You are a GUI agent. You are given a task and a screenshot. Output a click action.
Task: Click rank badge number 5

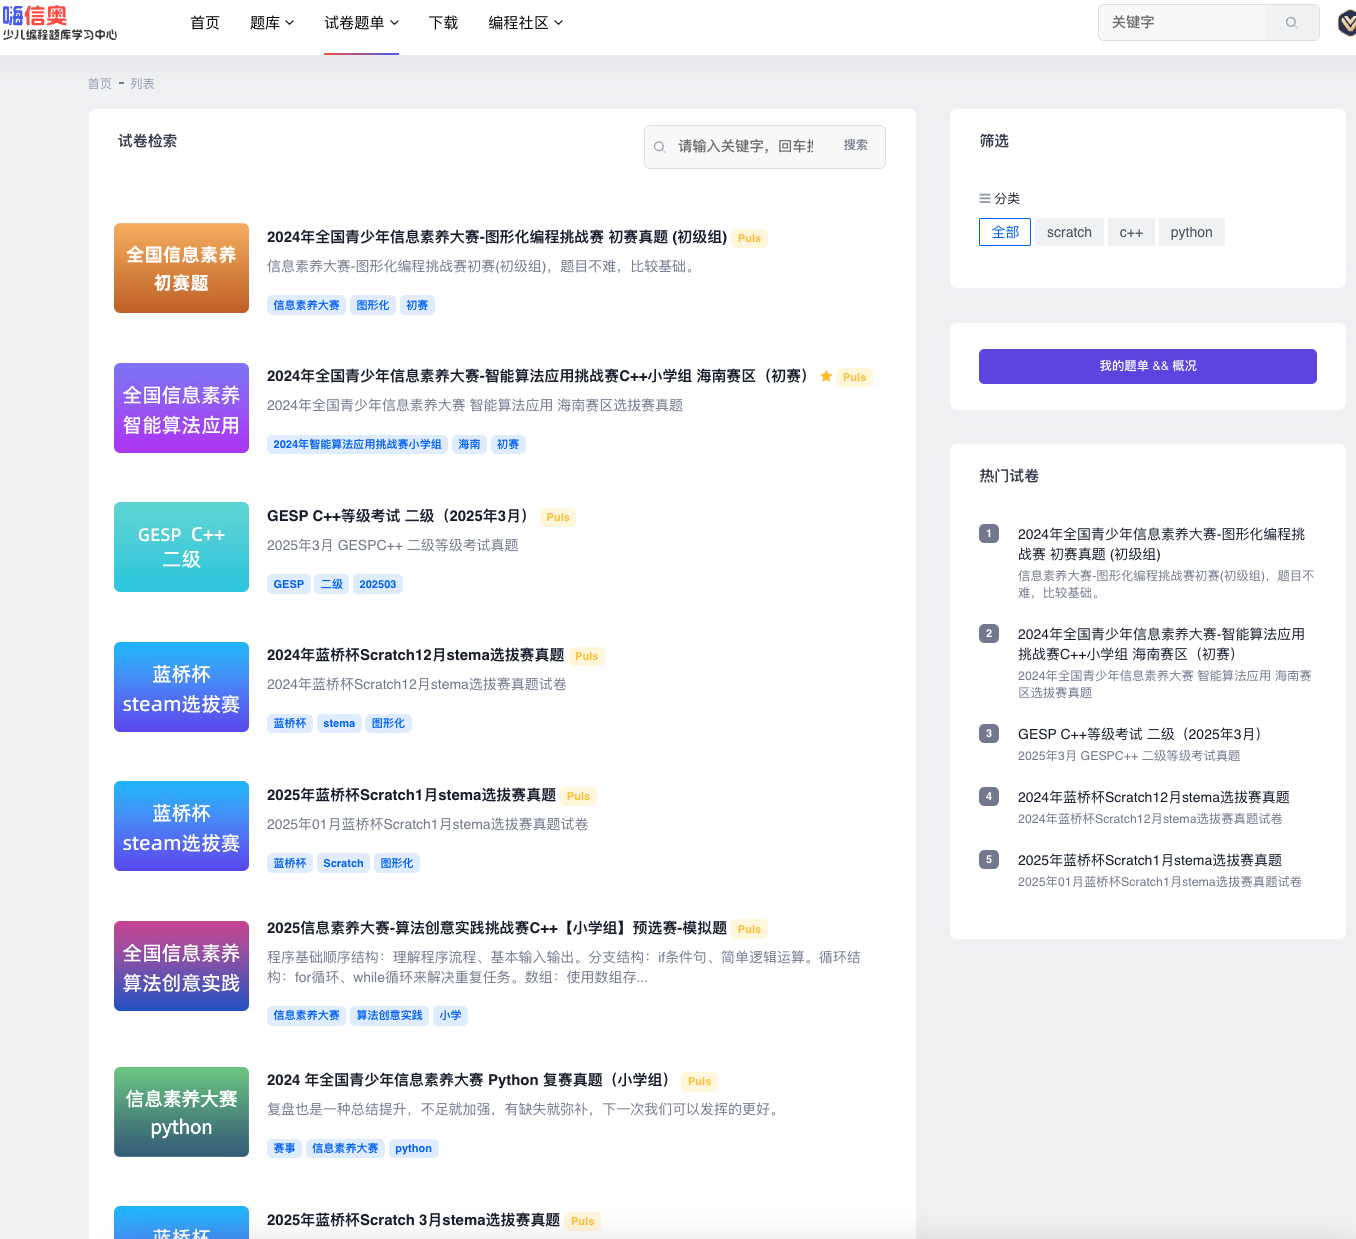tap(989, 859)
